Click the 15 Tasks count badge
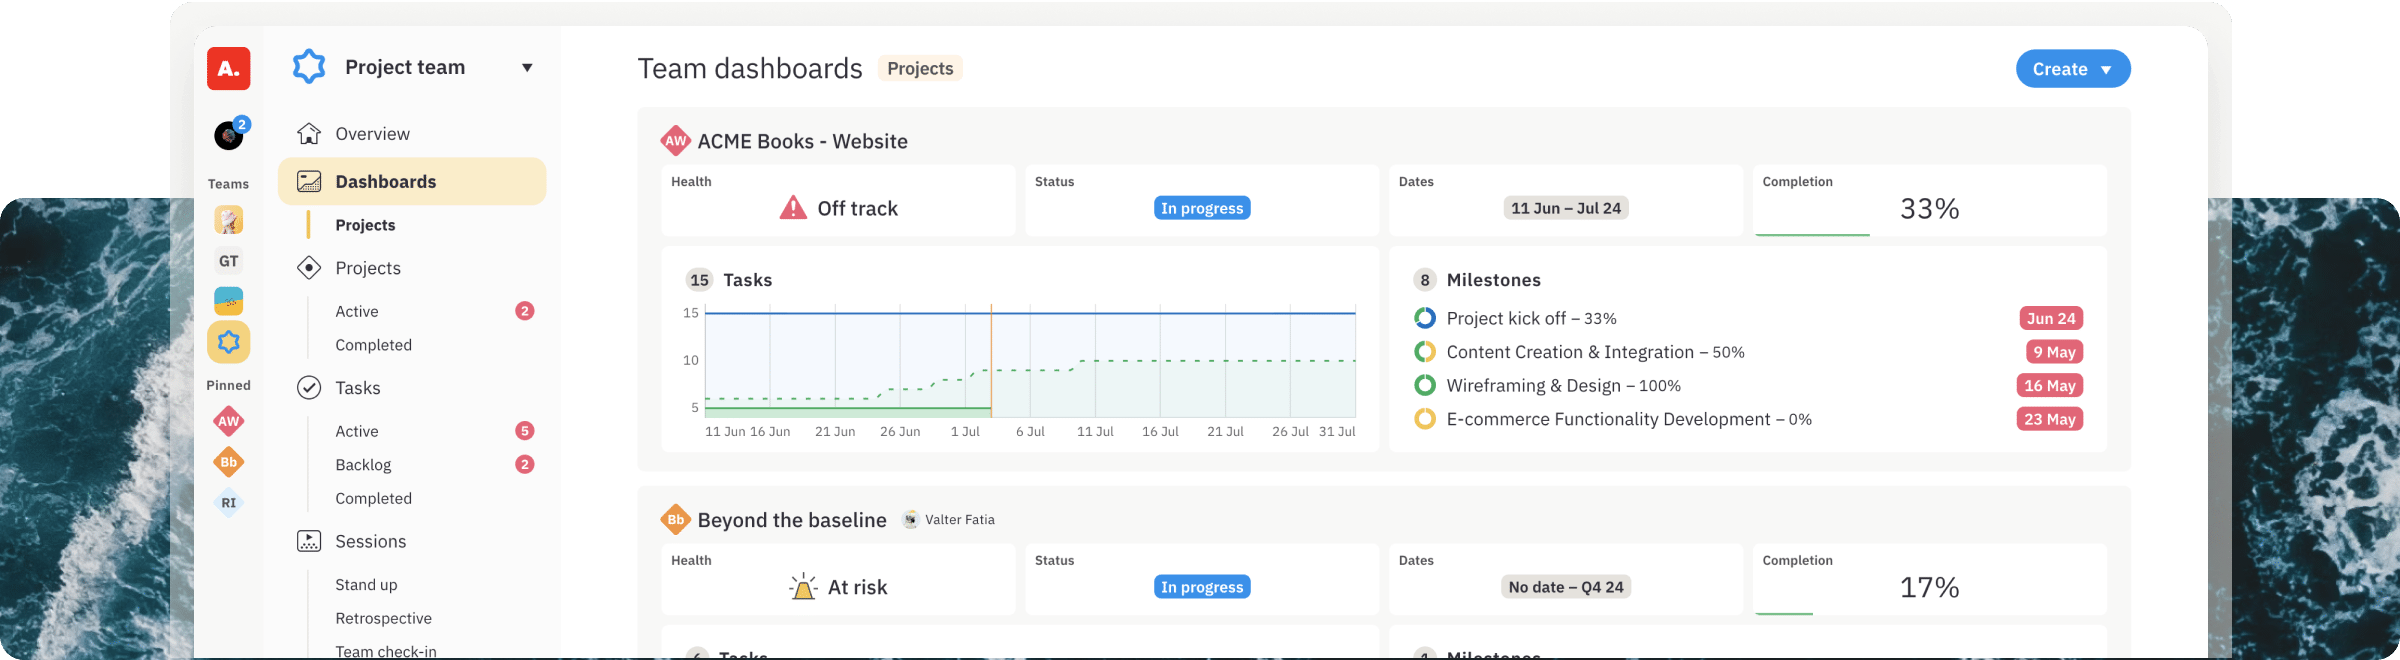This screenshot has height=660, width=2400. pos(699,280)
